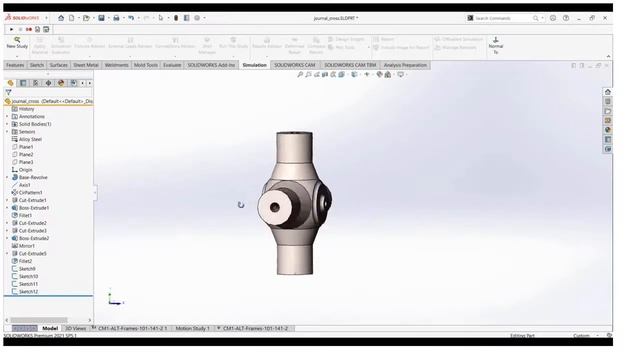Open SOLIDWORKS Resources home icon in task pane
640x360 pixels.
click(x=608, y=92)
